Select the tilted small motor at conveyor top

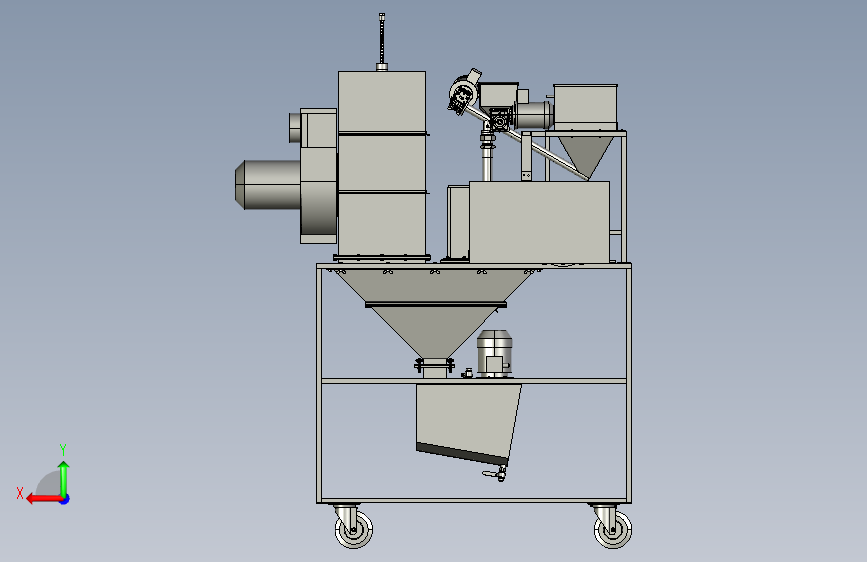464,92
